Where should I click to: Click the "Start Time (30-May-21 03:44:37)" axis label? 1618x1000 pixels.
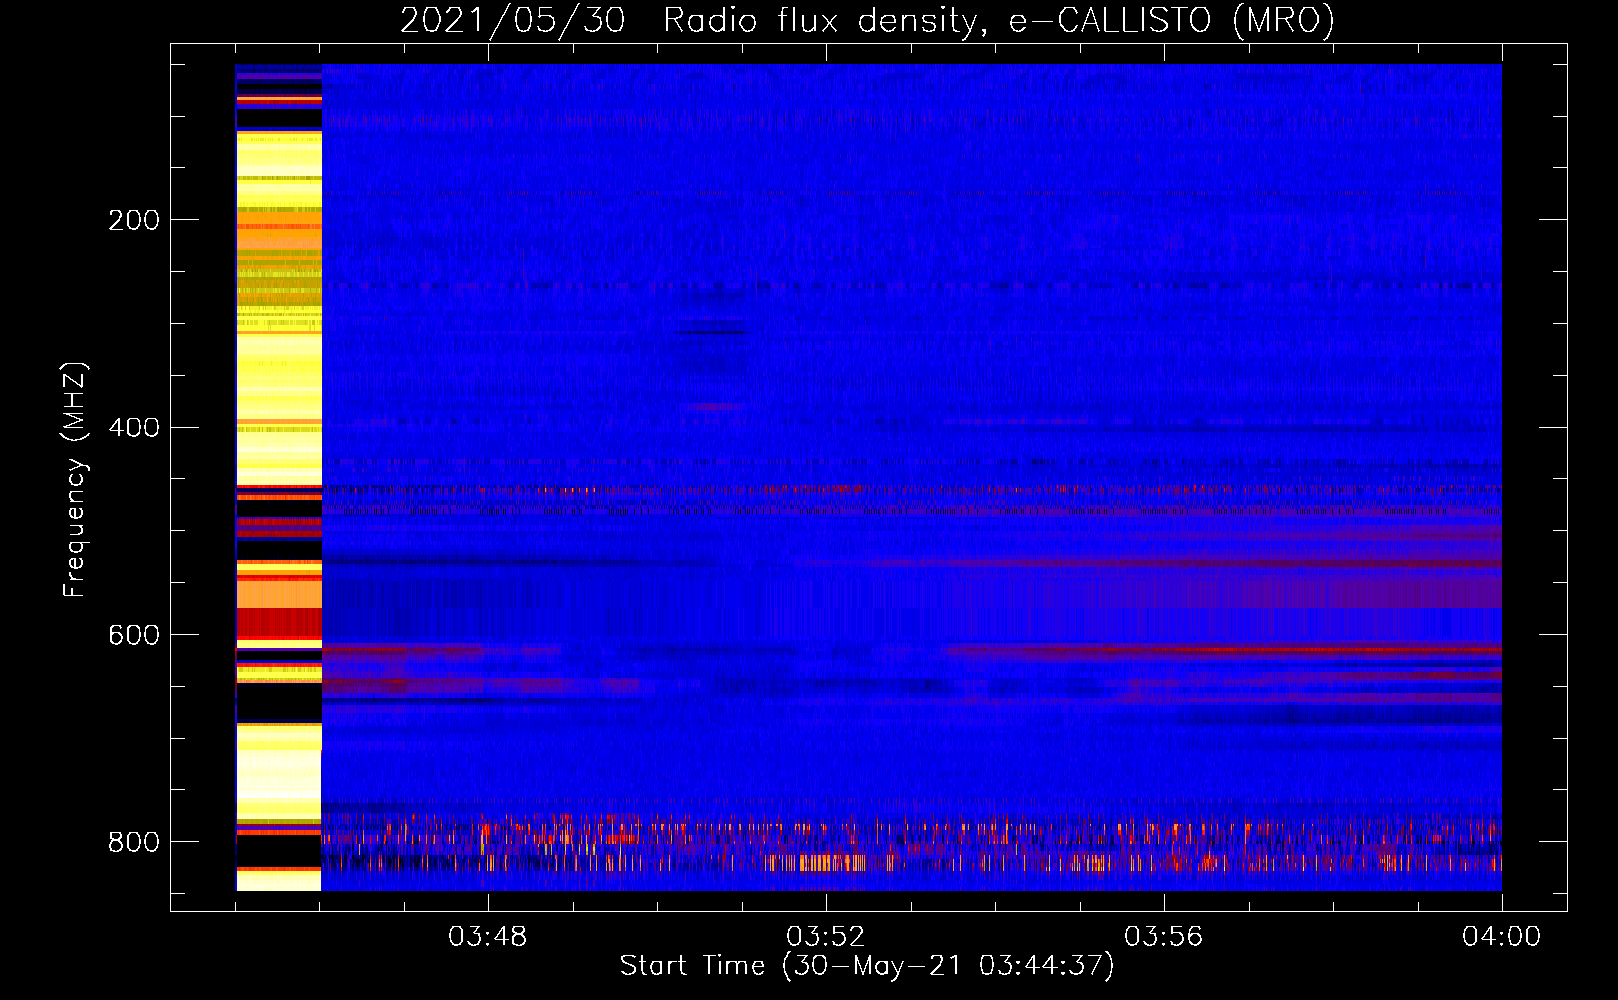click(867, 966)
